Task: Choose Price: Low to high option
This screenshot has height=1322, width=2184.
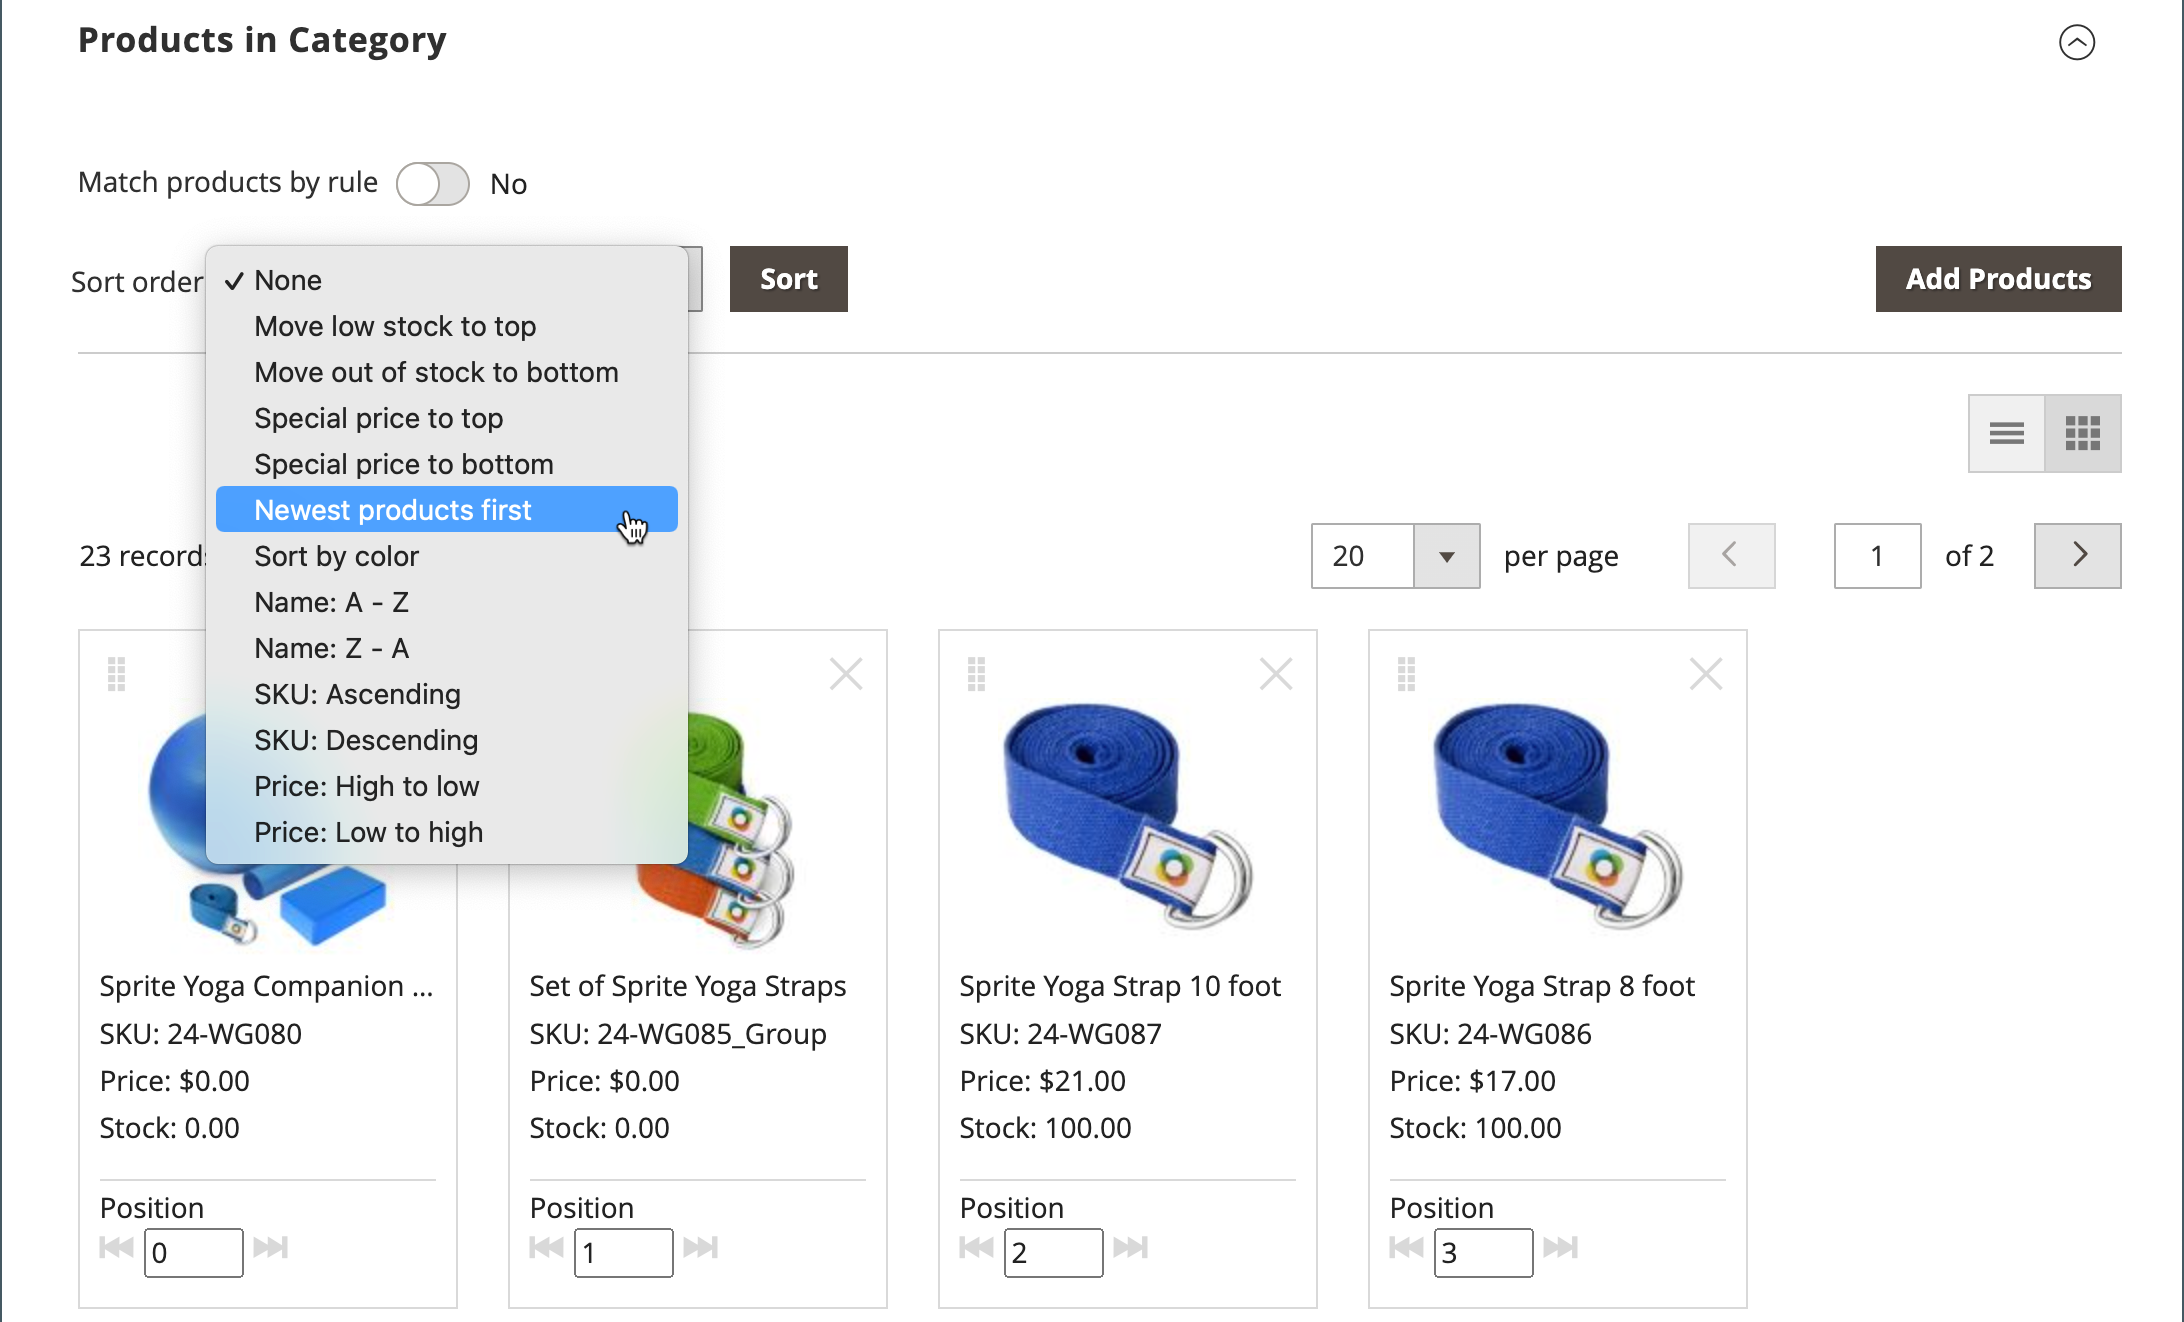Action: 368,832
